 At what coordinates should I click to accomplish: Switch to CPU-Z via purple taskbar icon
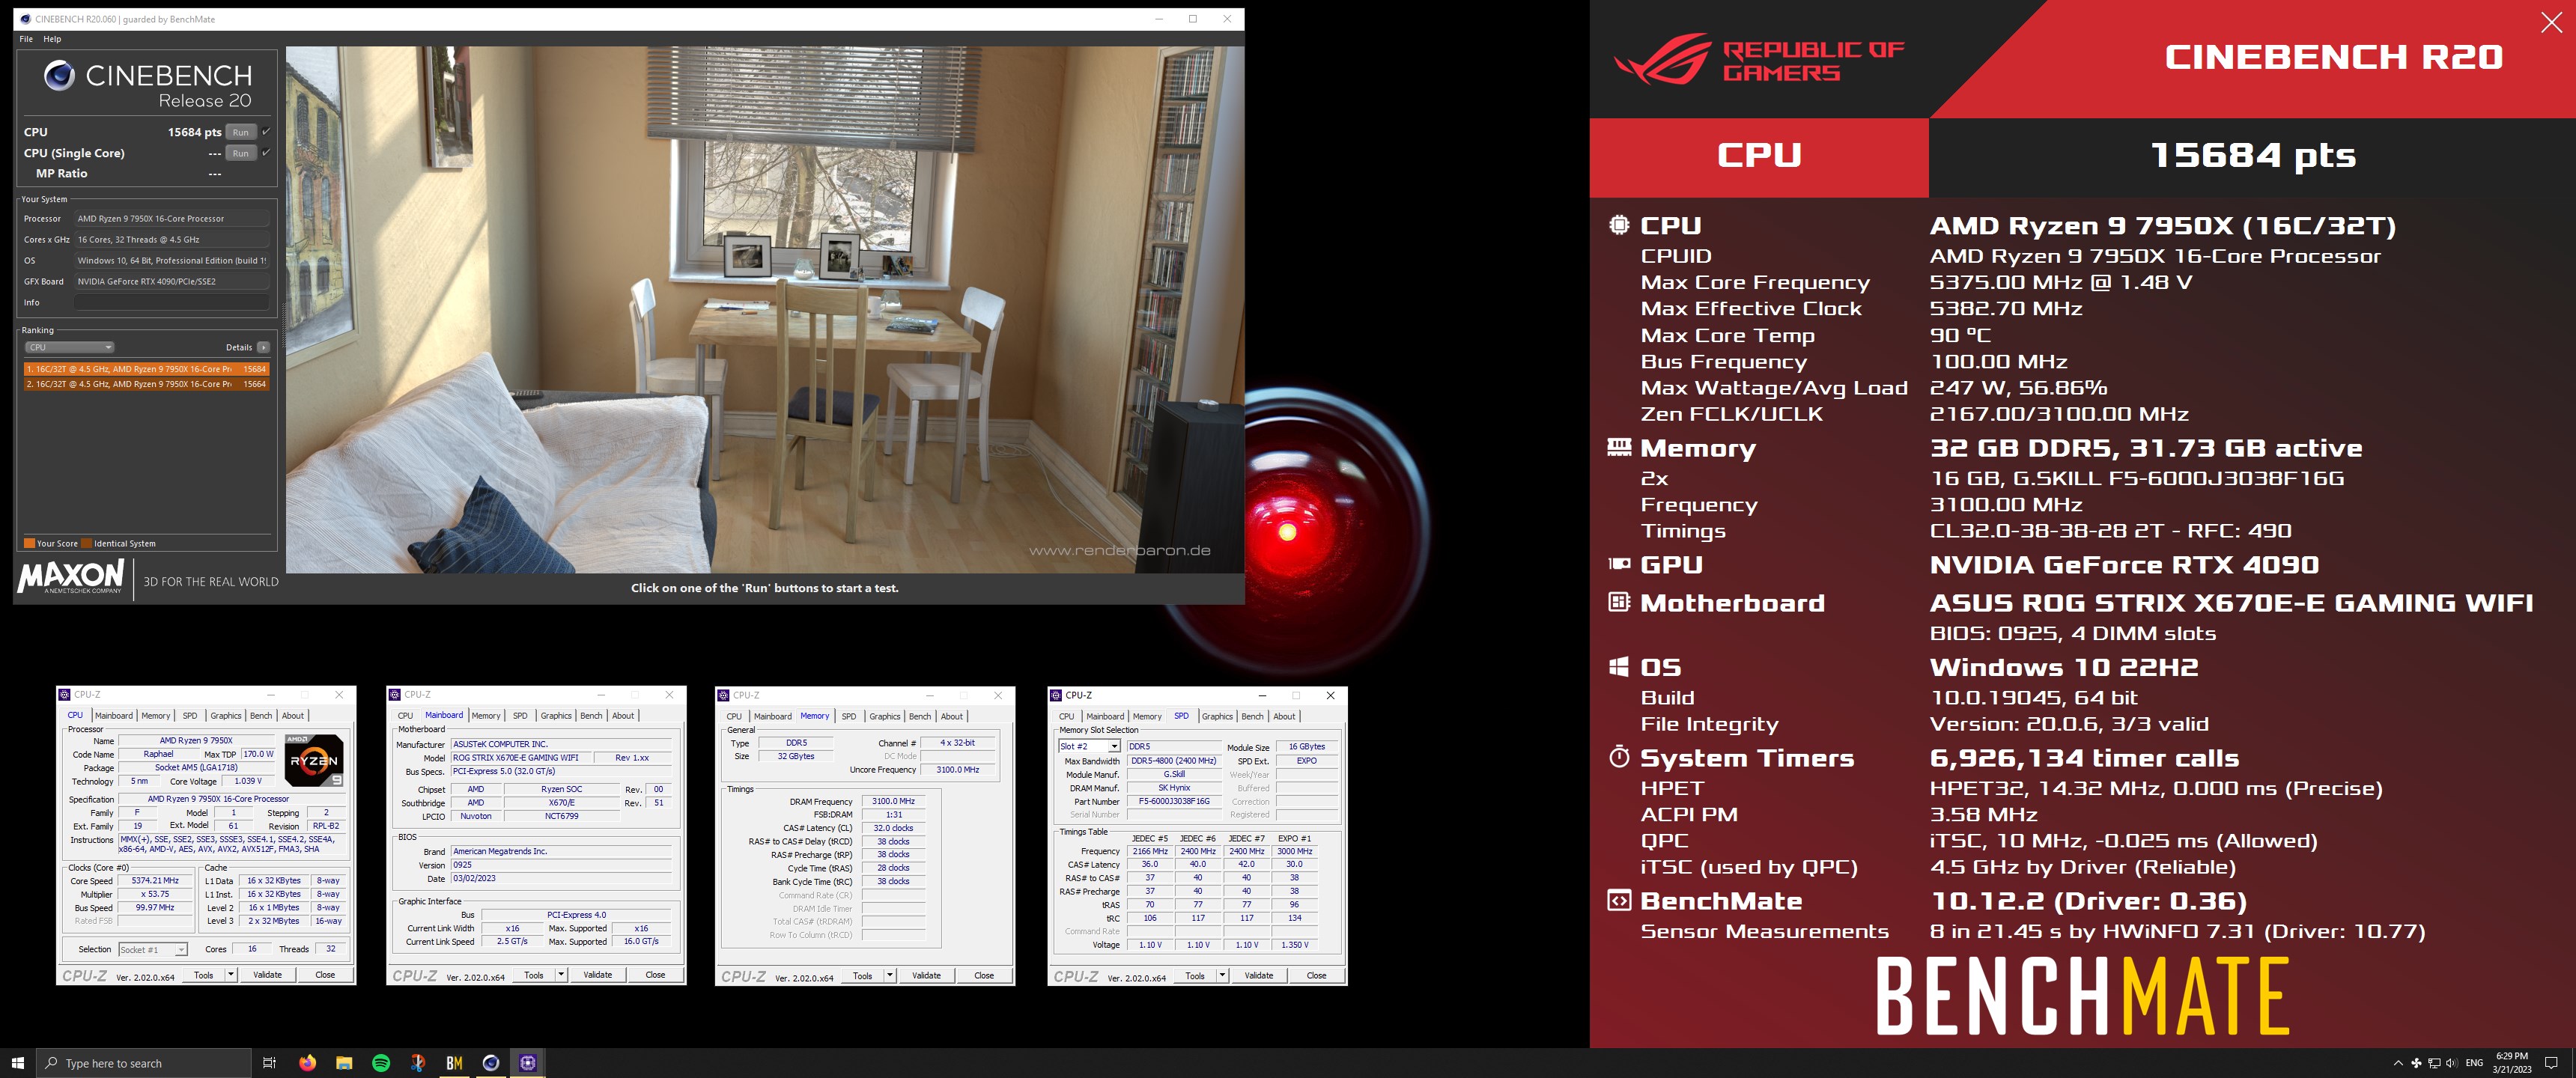click(x=528, y=1062)
